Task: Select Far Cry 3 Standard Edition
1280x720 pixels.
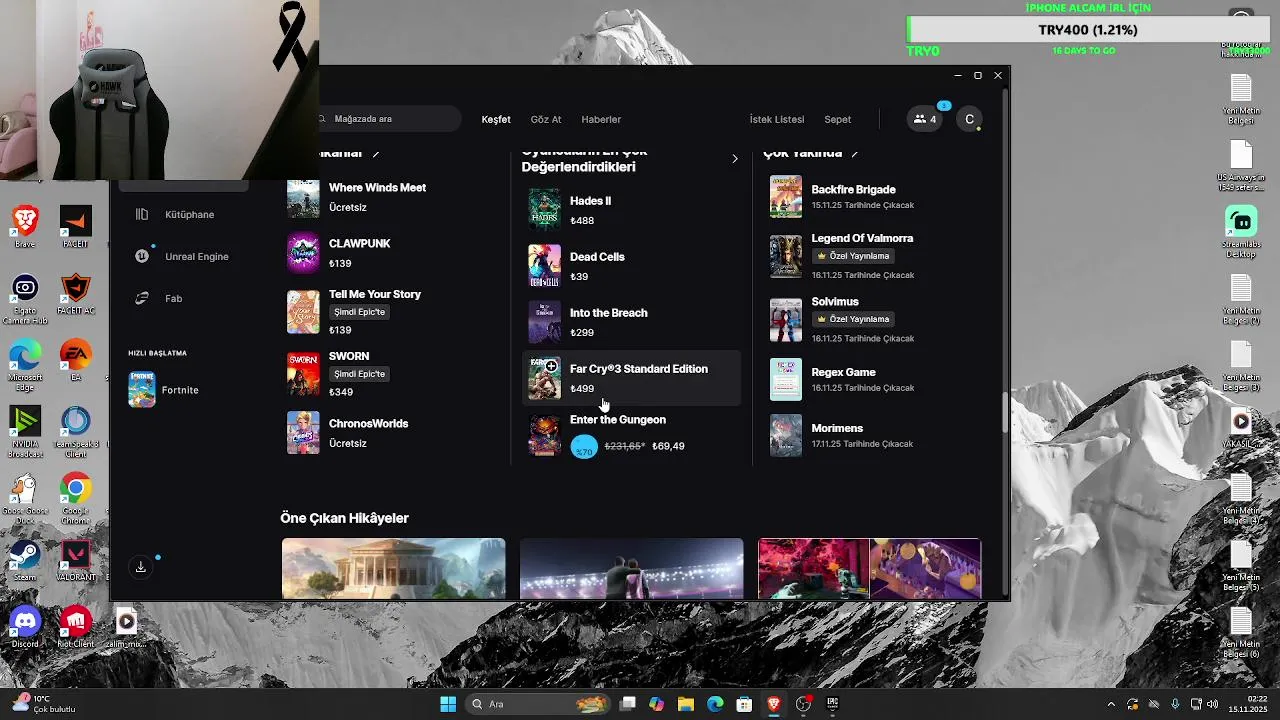Action: tap(632, 378)
